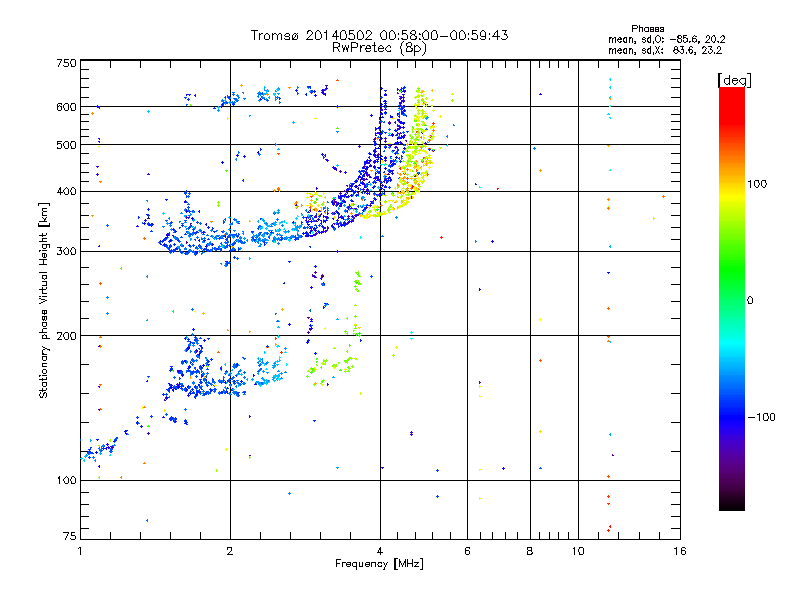Select the 'mean, sd,O: -85.6, 20.2' line
This screenshot has width=800, height=600.
pos(667,39)
